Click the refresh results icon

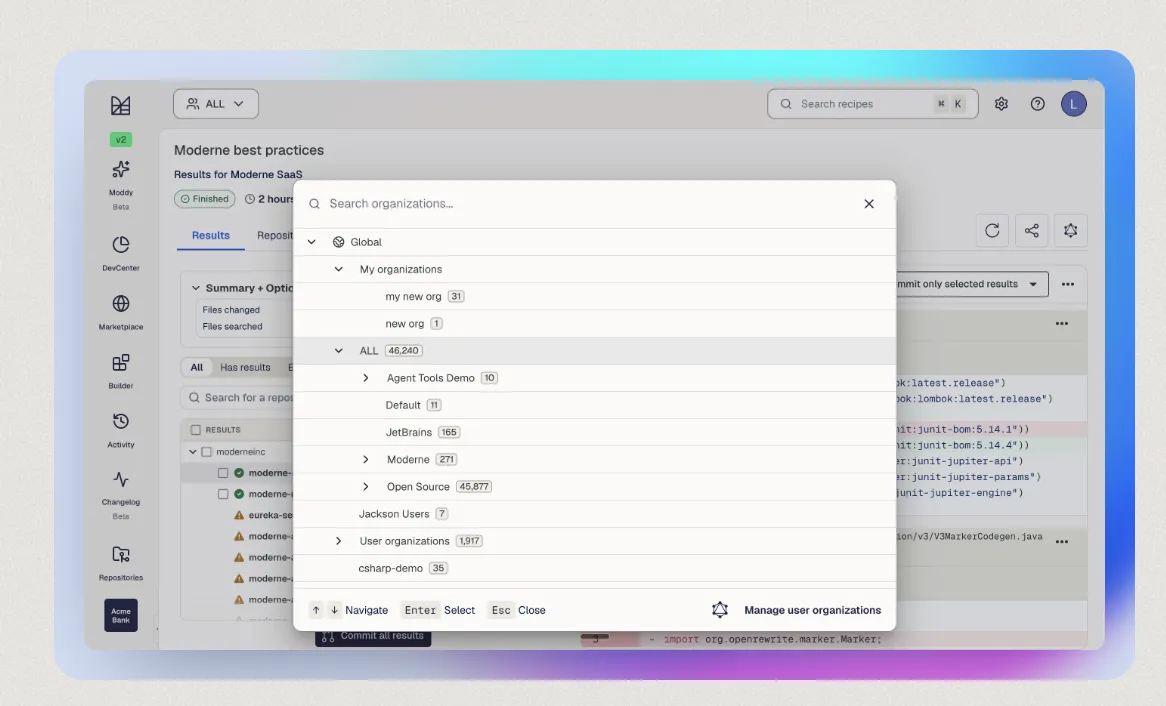(x=992, y=231)
